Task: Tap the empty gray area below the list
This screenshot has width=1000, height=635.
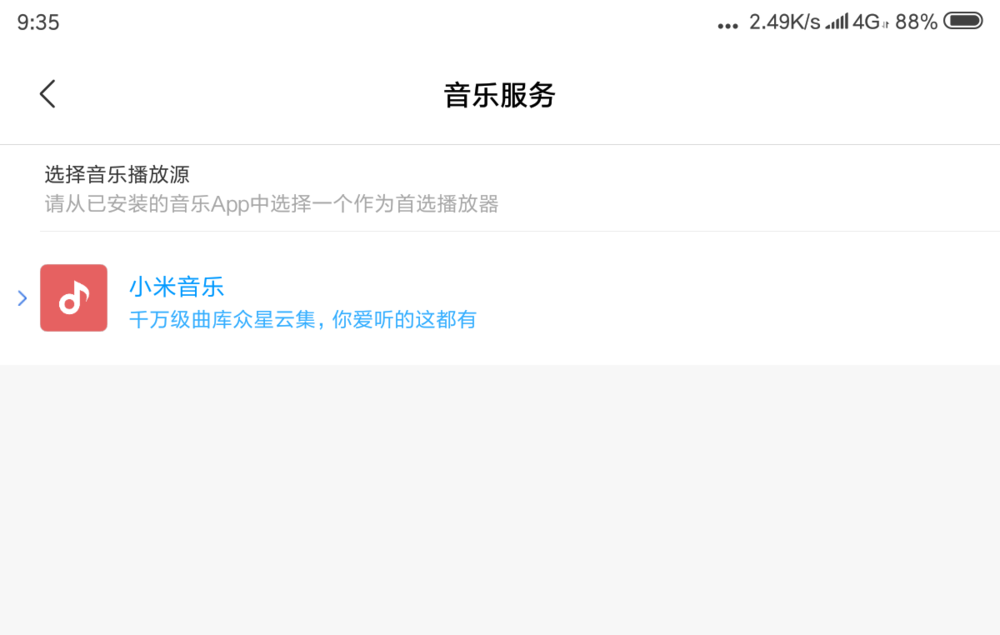Action: (x=500, y=500)
